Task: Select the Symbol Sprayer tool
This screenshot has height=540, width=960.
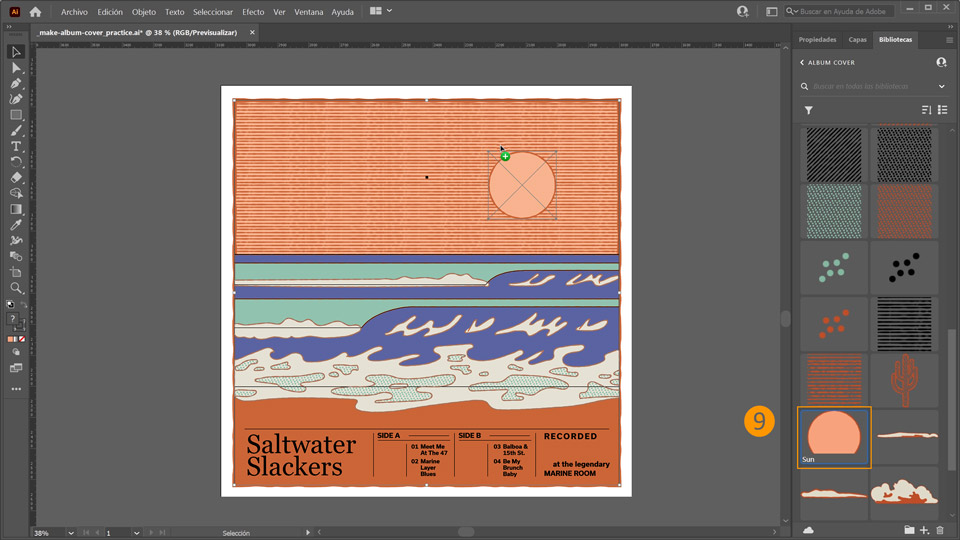Action: pyautogui.click(x=16, y=241)
